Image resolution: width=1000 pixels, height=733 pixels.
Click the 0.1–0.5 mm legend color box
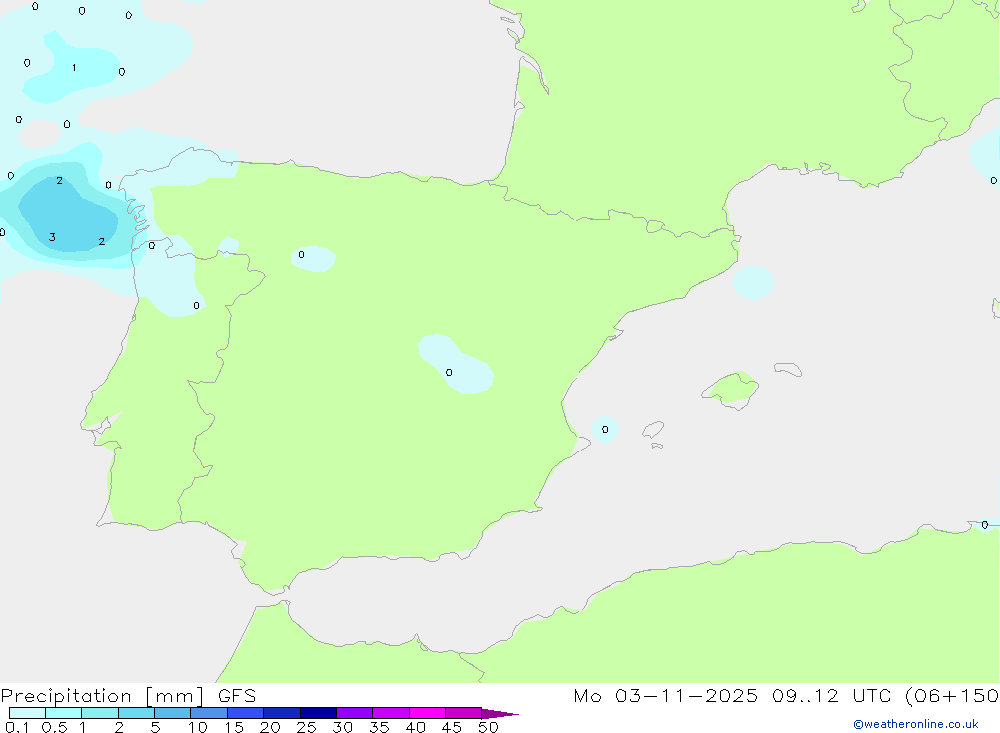pyautogui.click(x=27, y=713)
